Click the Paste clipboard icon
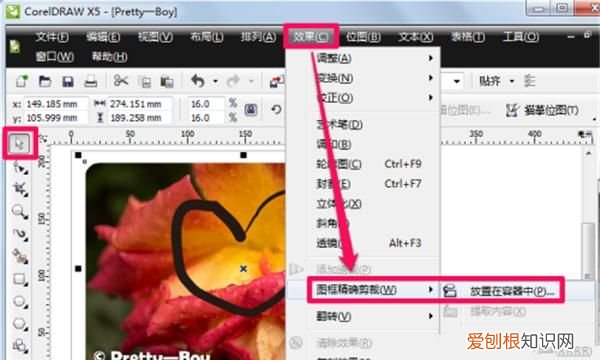Image resolution: width=600 pixels, height=360 pixels. 167,81
